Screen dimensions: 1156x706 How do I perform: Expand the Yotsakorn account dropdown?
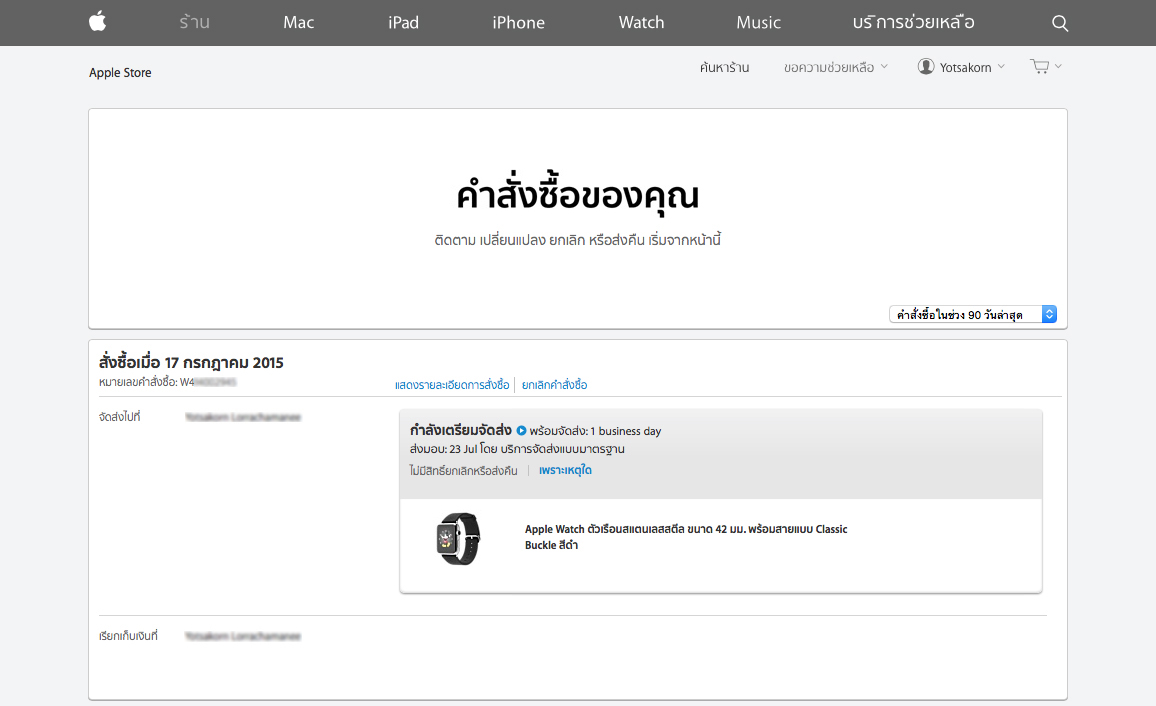tap(972, 67)
